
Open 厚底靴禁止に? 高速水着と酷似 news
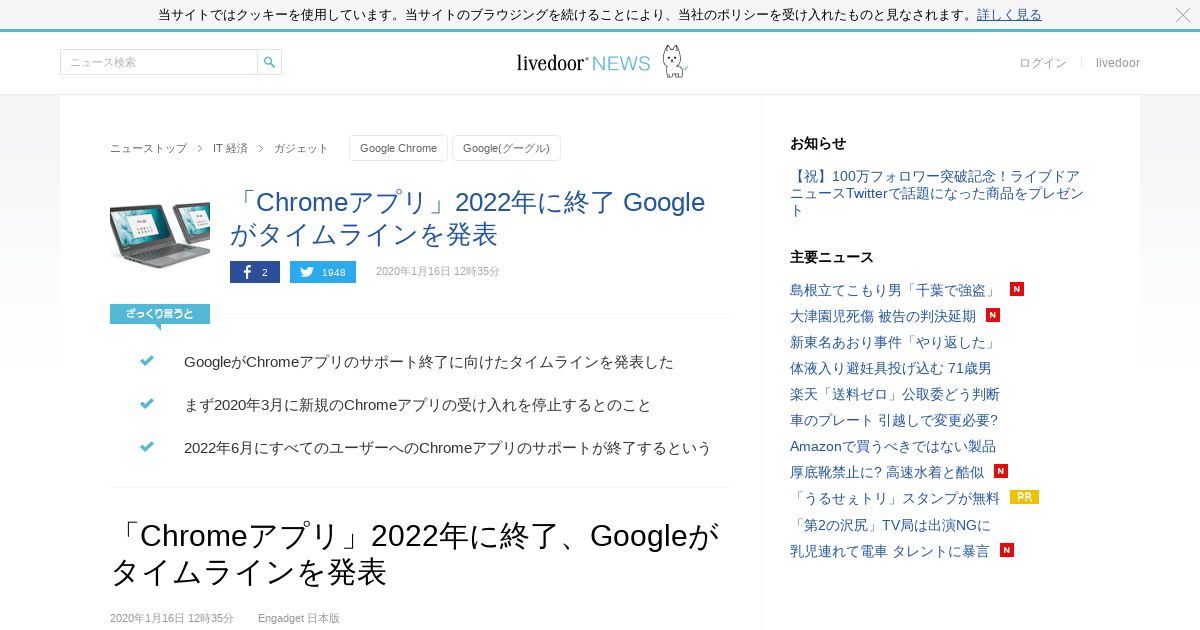(887, 472)
